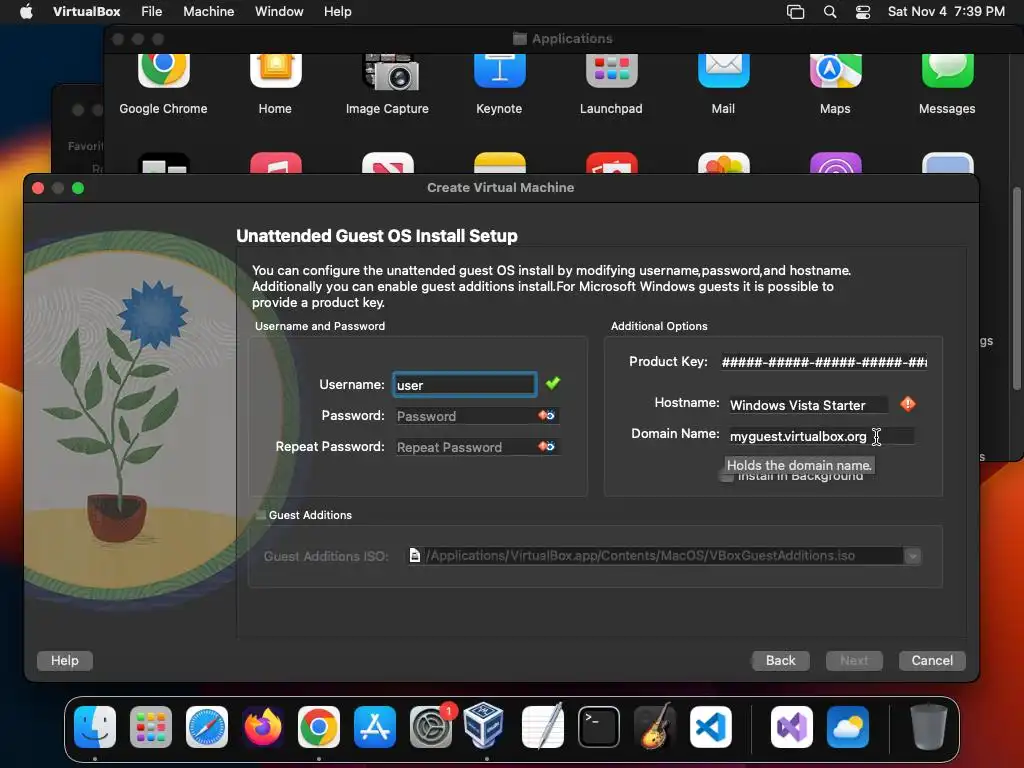Screen dimensions: 1024x768
Task: Click the Hostname field
Action: click(x=808, y=405)
